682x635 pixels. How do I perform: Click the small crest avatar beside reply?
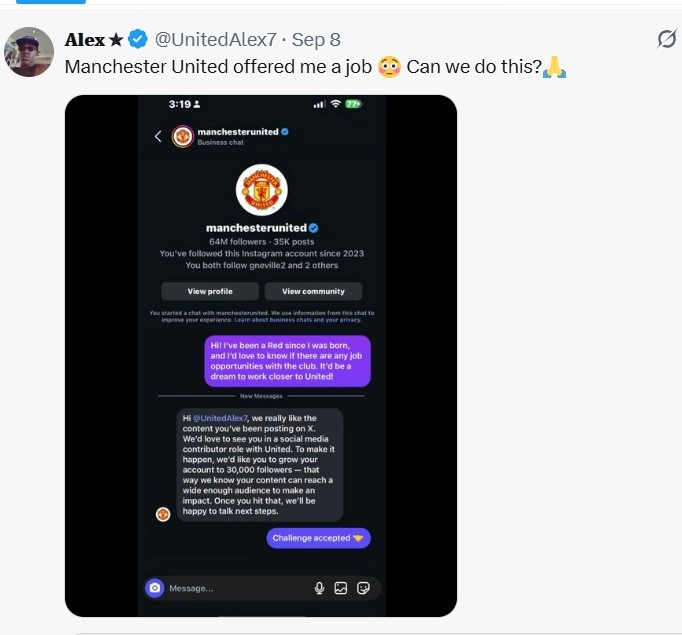[163, 514]
